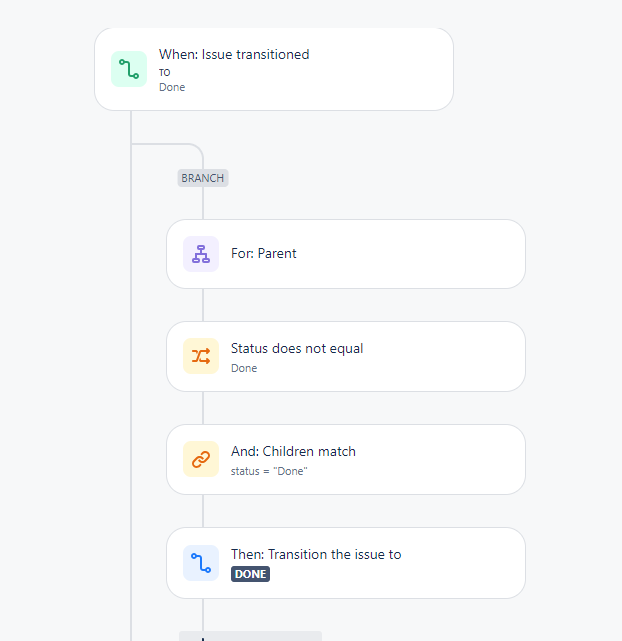Select the BRANCH label tag

pos(203,178)
